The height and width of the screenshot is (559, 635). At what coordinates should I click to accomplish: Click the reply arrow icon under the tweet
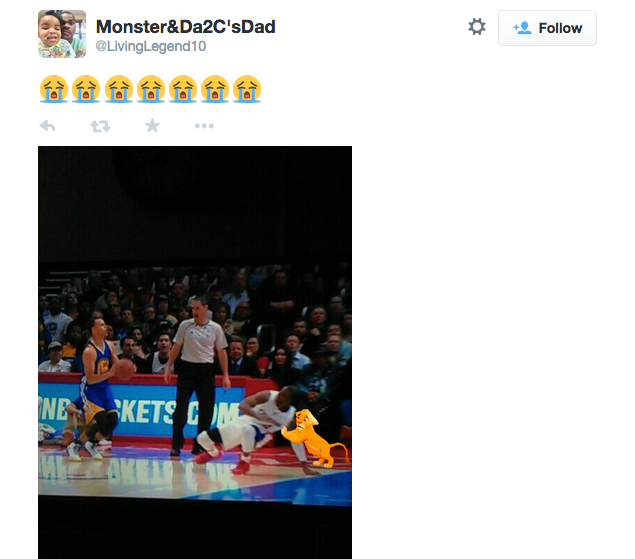click(48, 126)
